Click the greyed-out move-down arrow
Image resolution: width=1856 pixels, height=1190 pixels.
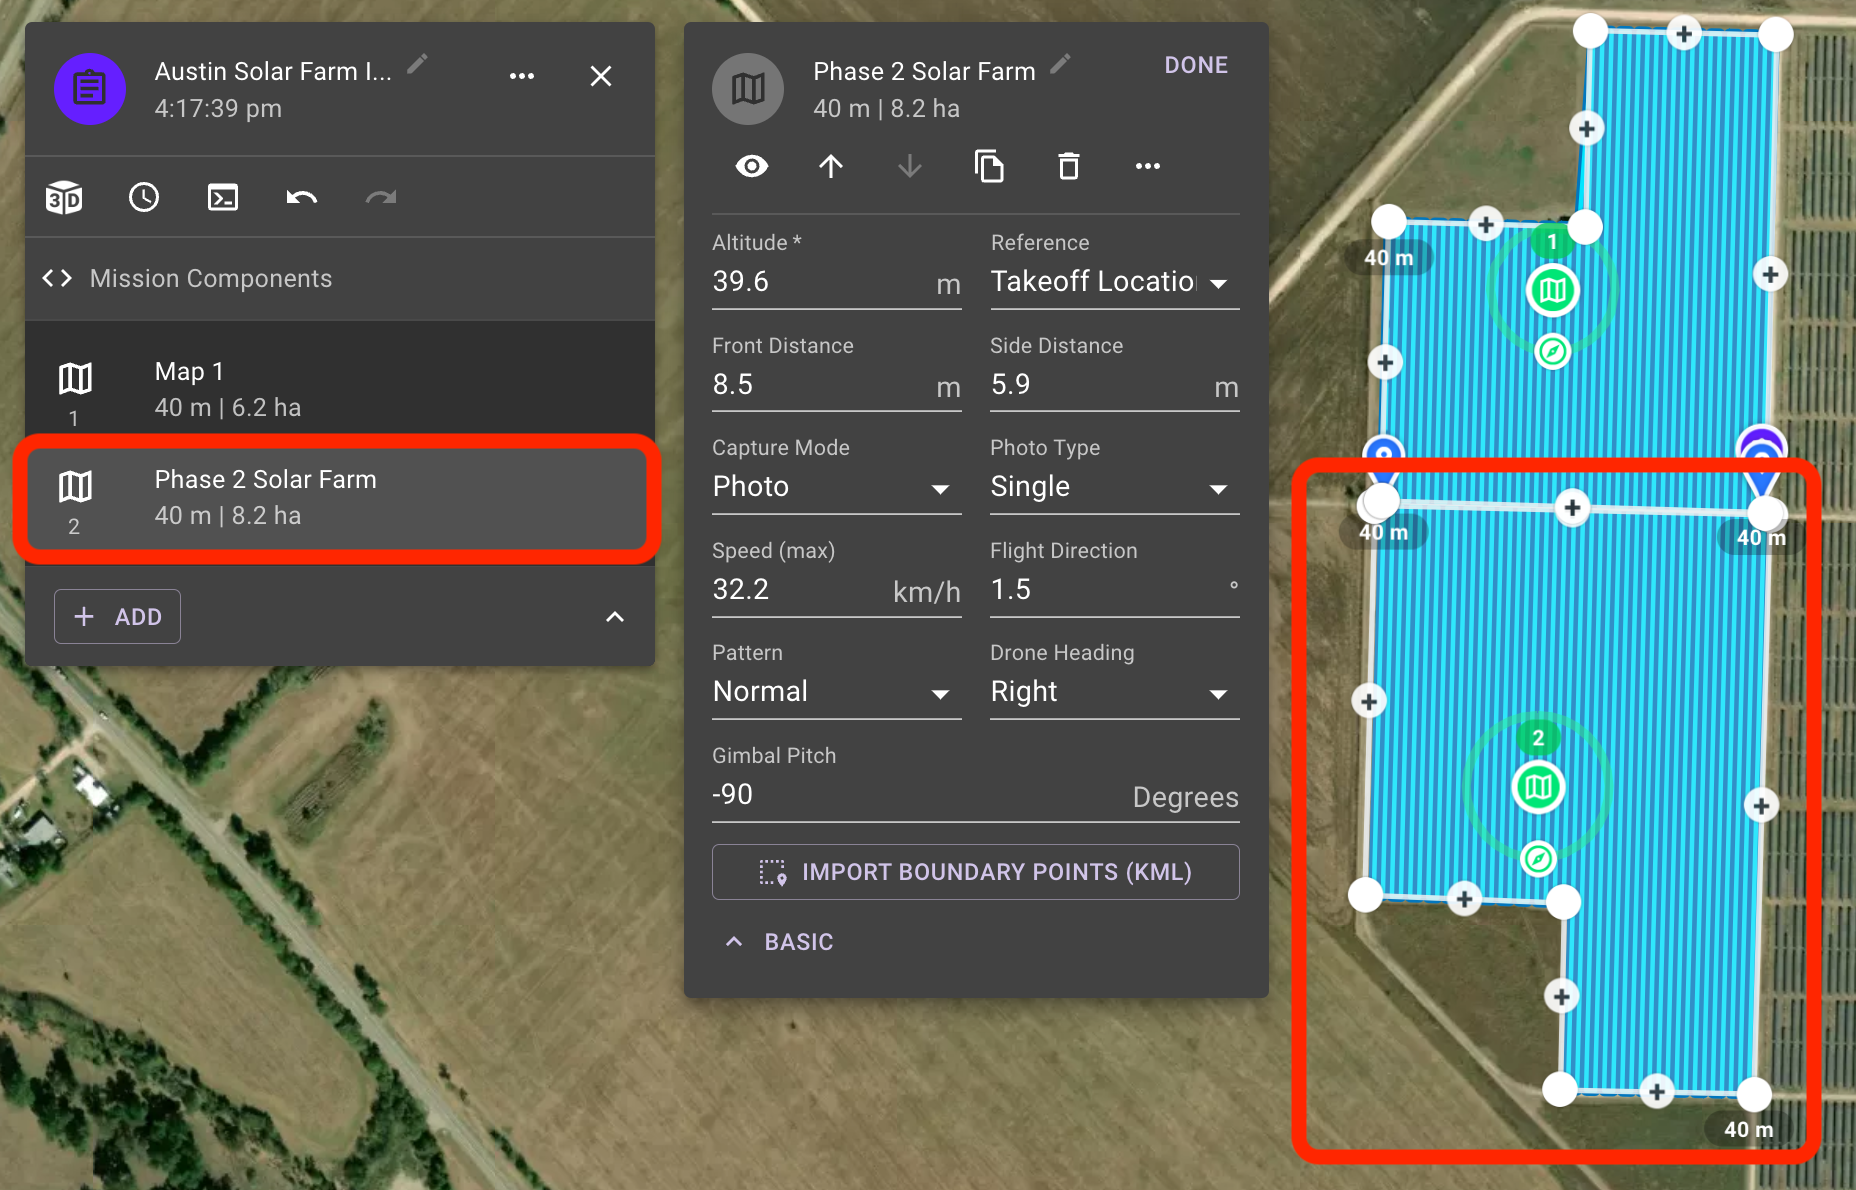coord(910,166)
